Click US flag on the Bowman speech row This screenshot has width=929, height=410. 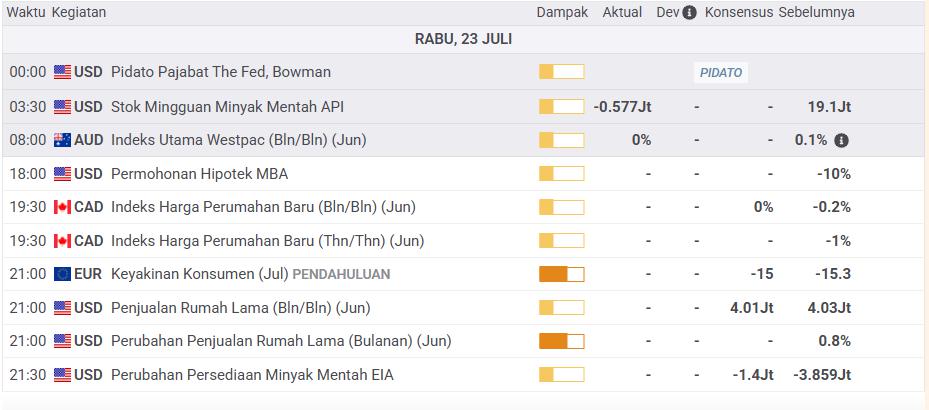62,72
